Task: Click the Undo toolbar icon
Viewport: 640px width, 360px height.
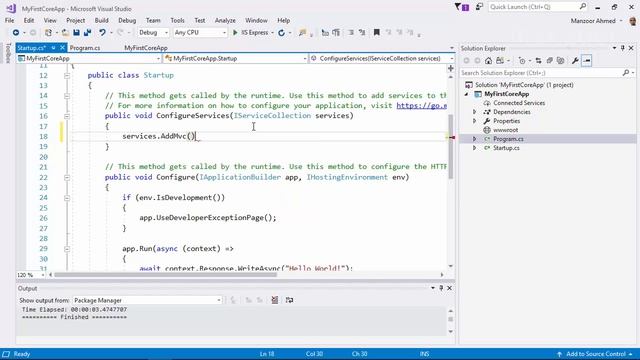Action: click(x=102, y=33)
